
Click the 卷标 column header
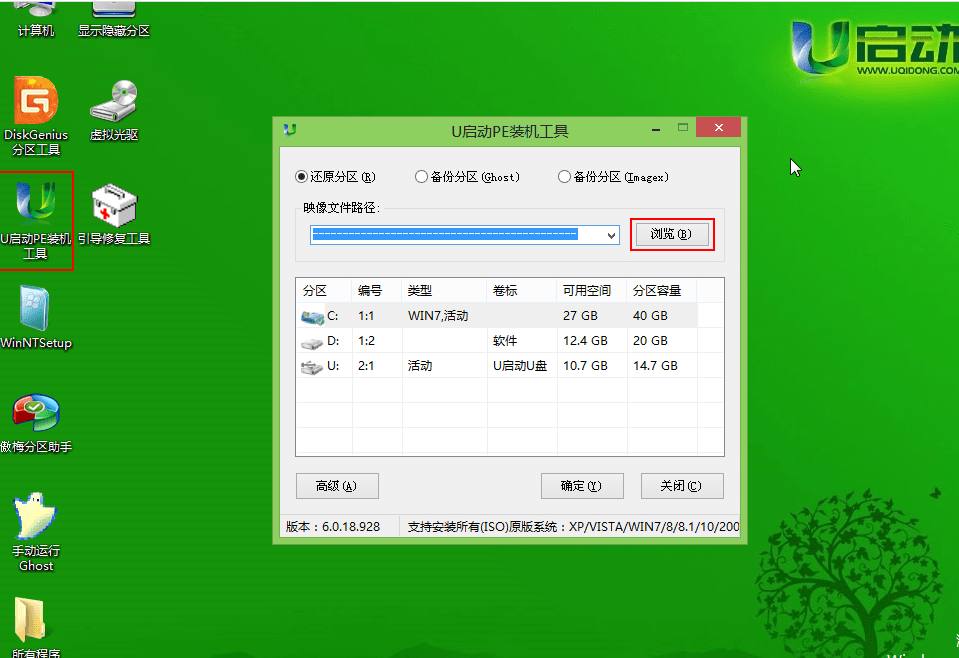522,290
